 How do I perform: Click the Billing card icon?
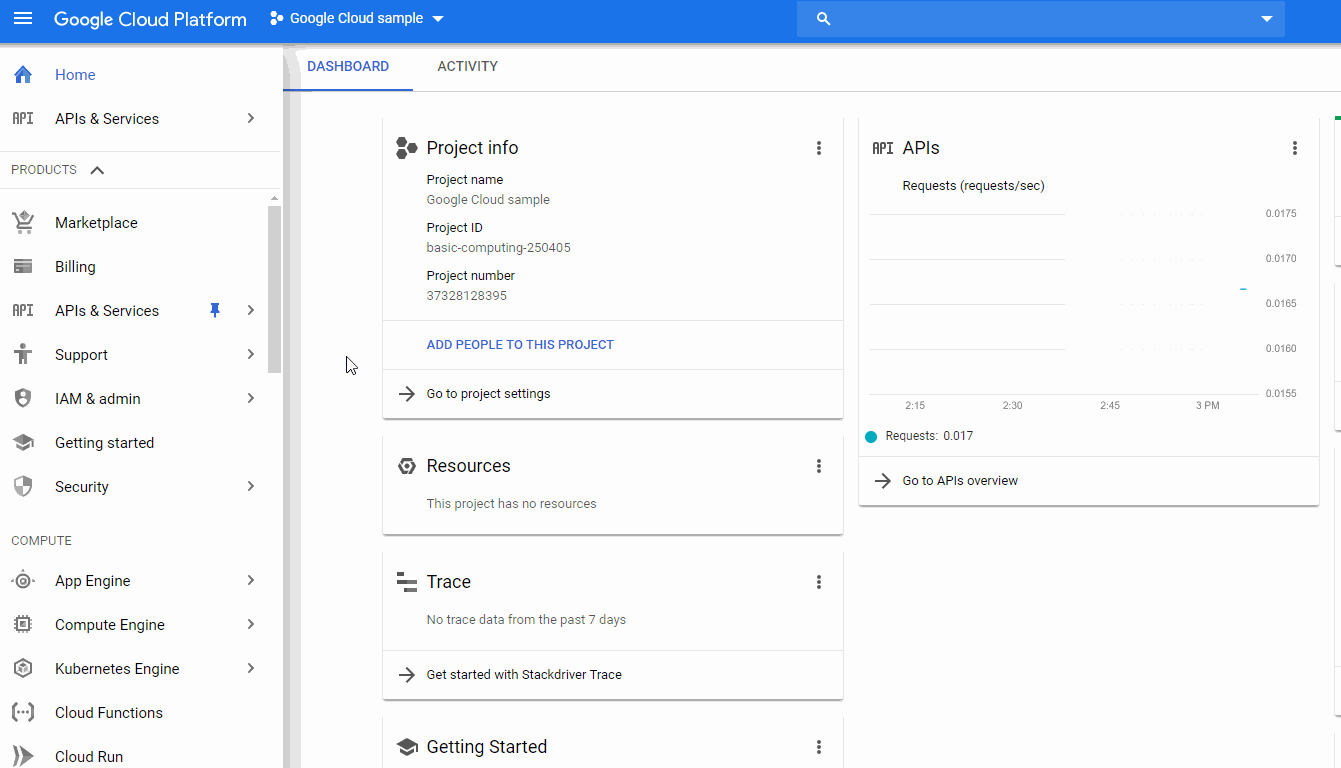(x=22, y=266)
